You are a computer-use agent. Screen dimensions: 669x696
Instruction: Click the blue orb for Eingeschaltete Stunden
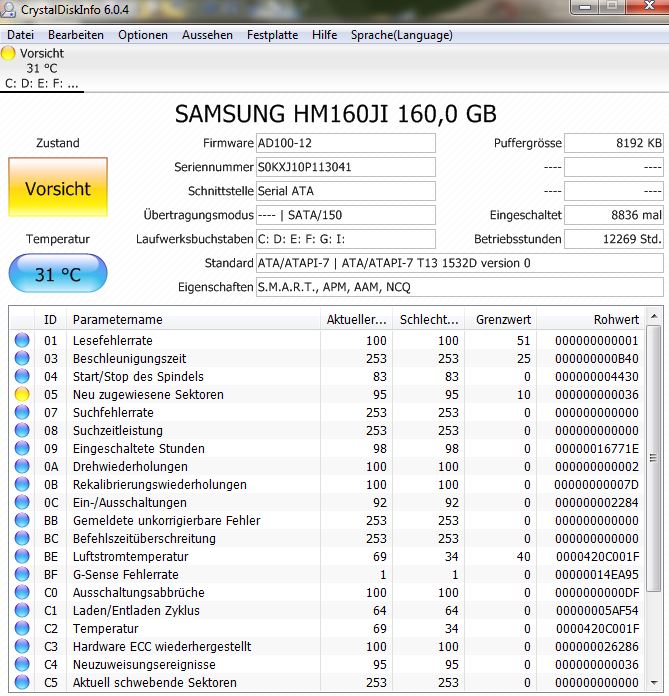point(22,448)
